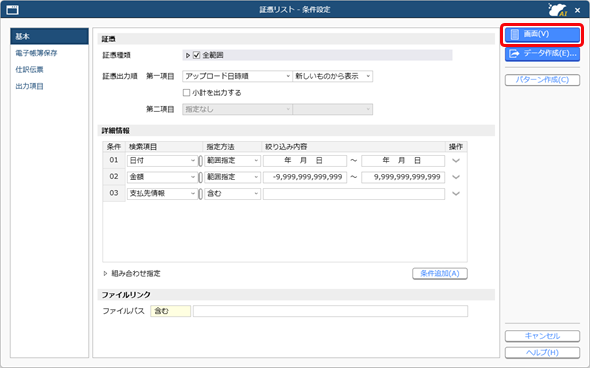Viewport: 590px width, 368px height.
Task: Click the AI assistant cloud icon
Action: pos(558,10)
